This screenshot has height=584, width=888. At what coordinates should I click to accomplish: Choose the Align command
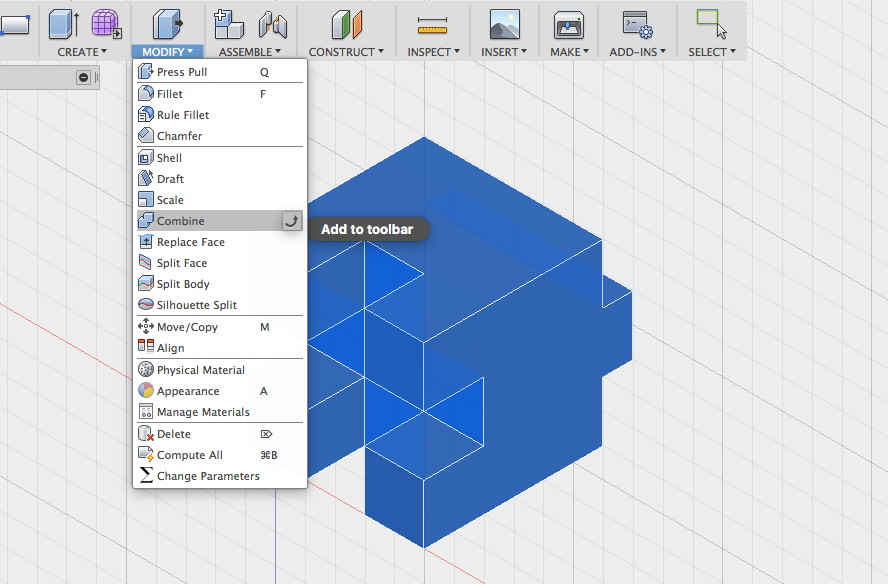[x=220, y=348]
